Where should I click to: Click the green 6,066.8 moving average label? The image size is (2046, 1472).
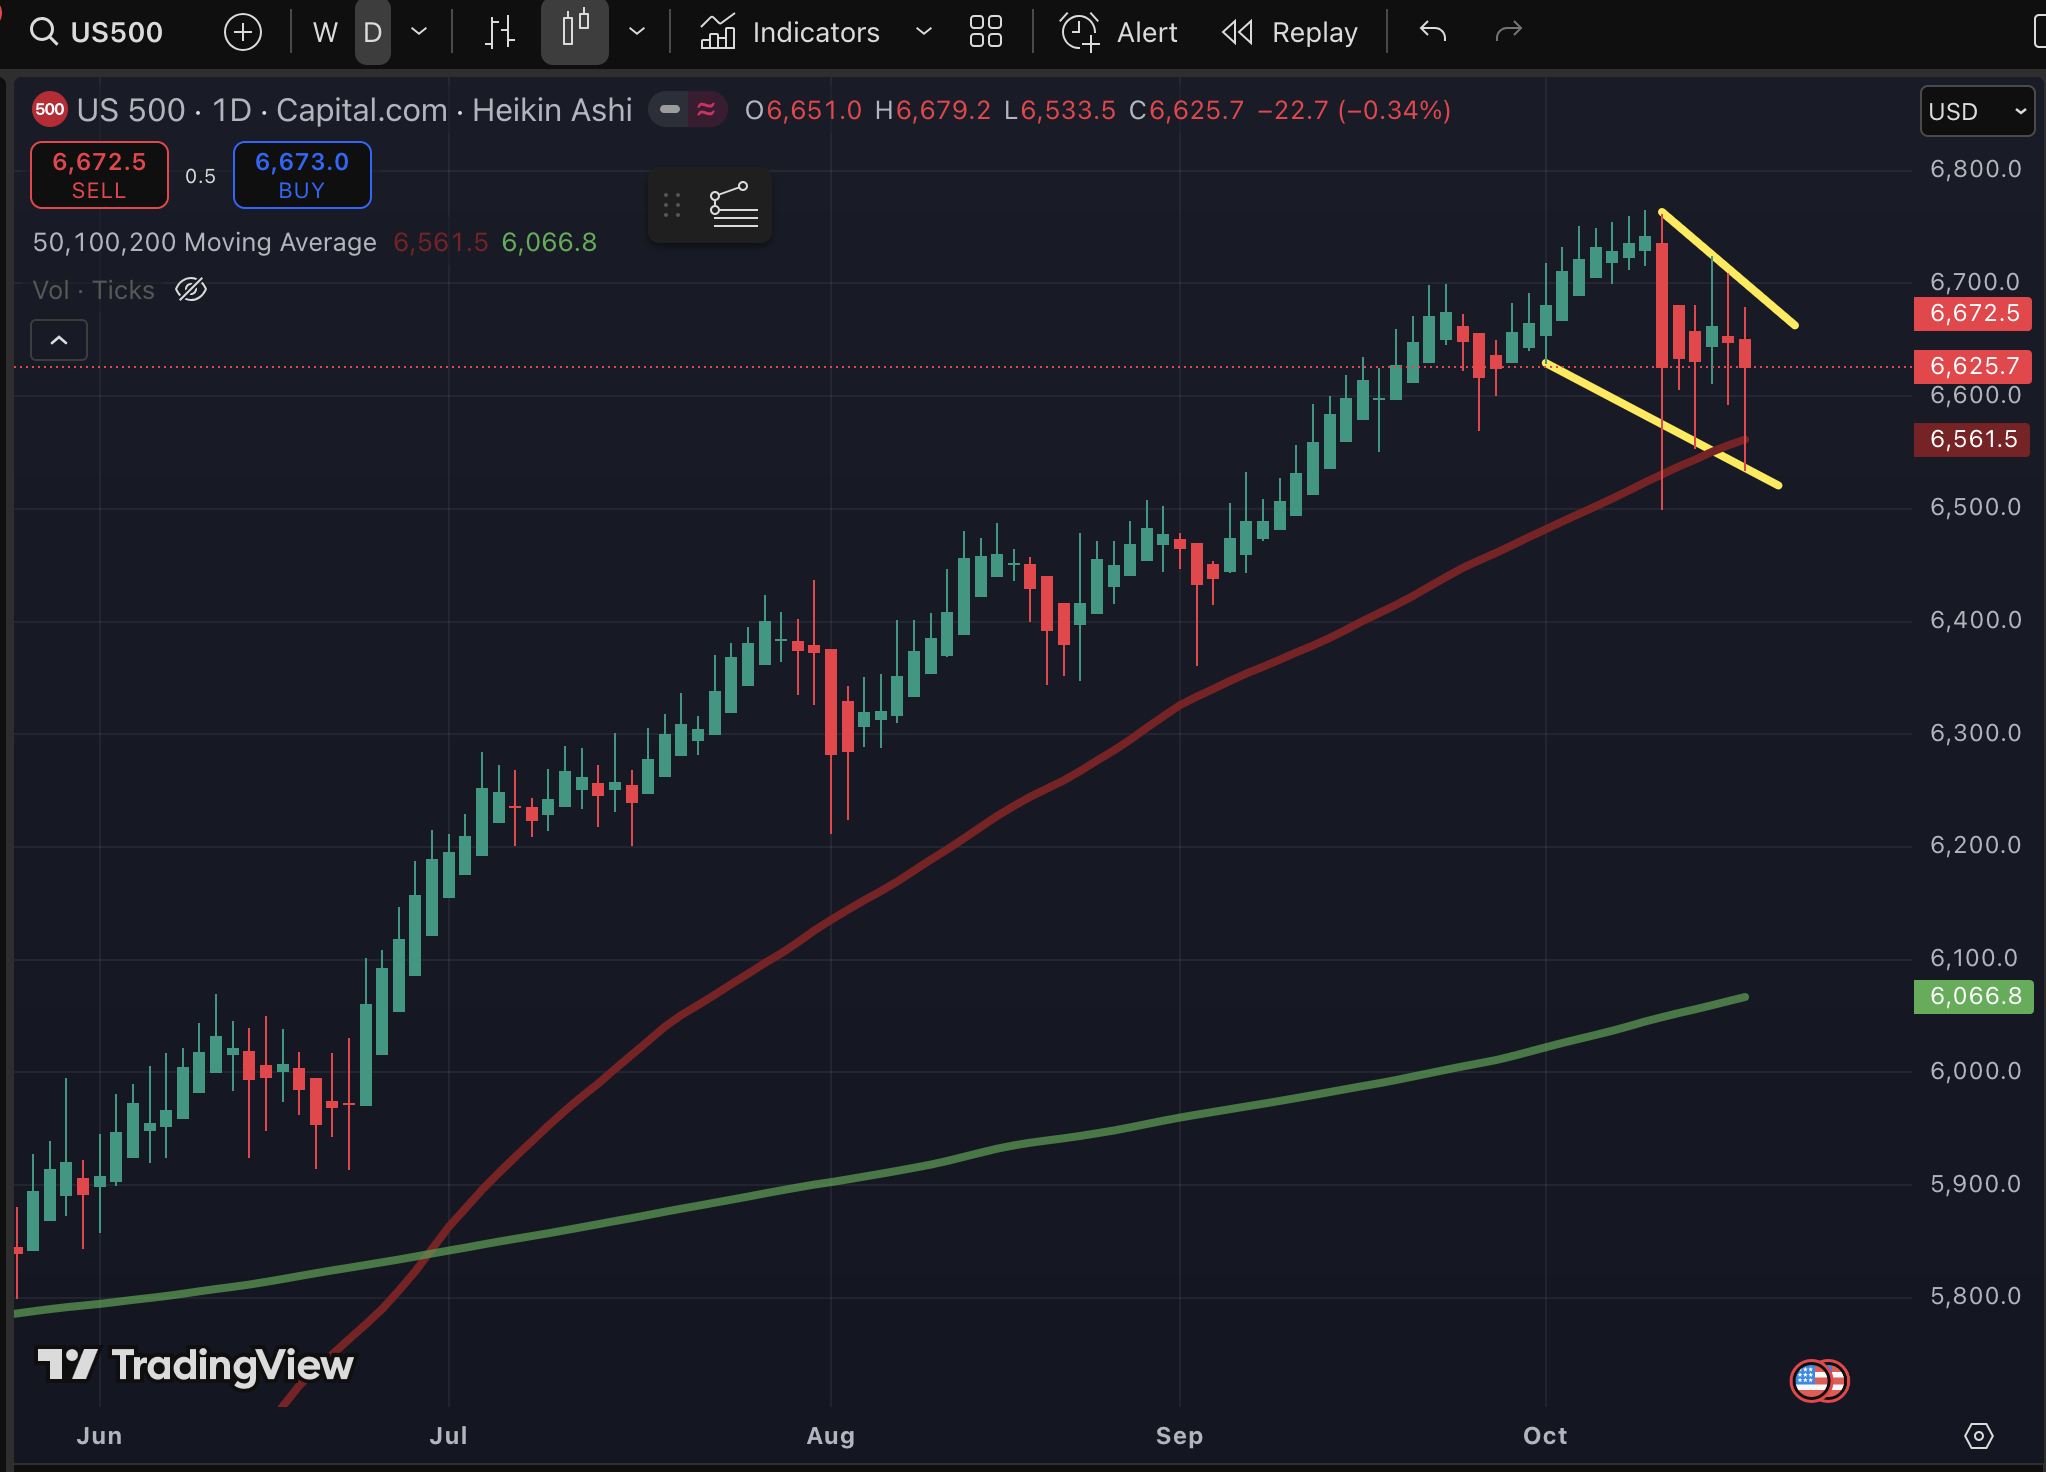pos(1972,996)
